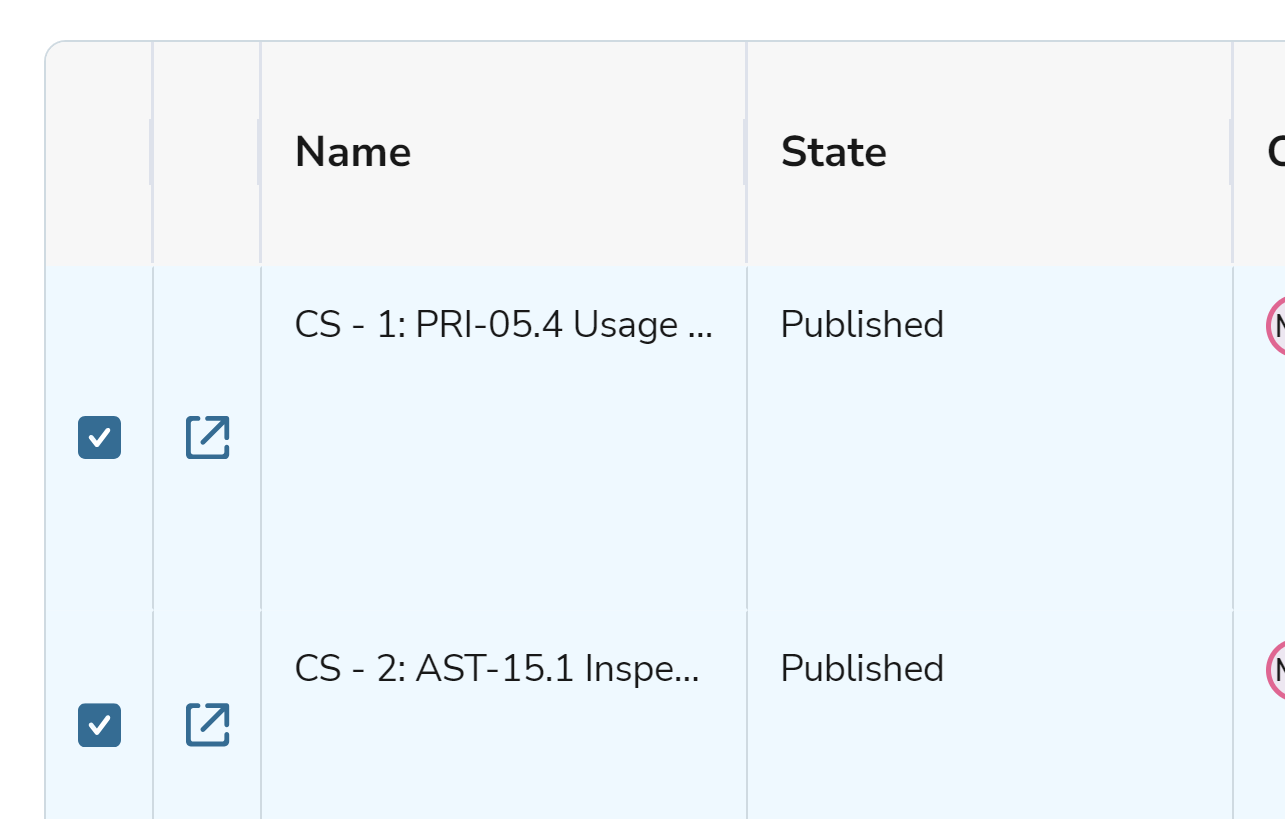Uncheck the CS - 1 row selection checkbox
The image size is (1285, 819).
99,437
